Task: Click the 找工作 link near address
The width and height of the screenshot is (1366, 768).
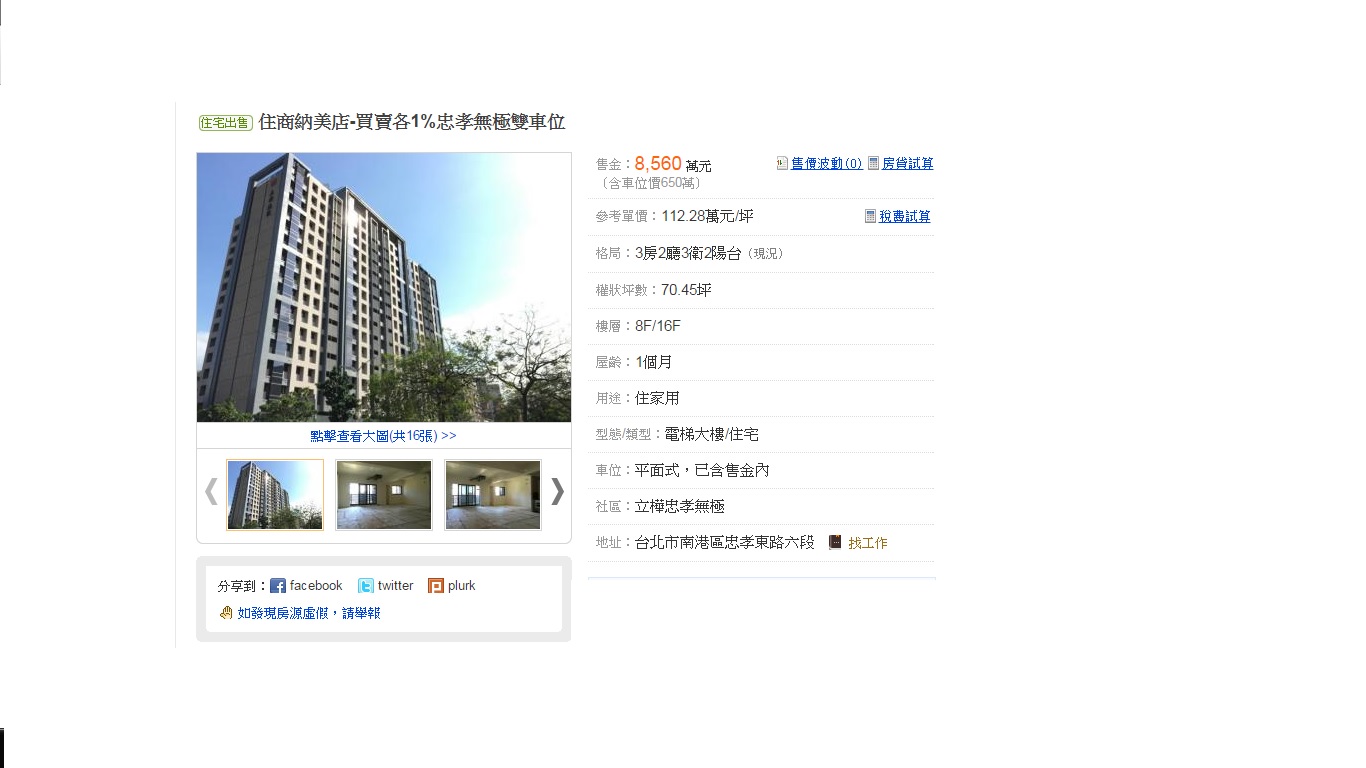Action: pyautogui.click(x=868, y=543)
